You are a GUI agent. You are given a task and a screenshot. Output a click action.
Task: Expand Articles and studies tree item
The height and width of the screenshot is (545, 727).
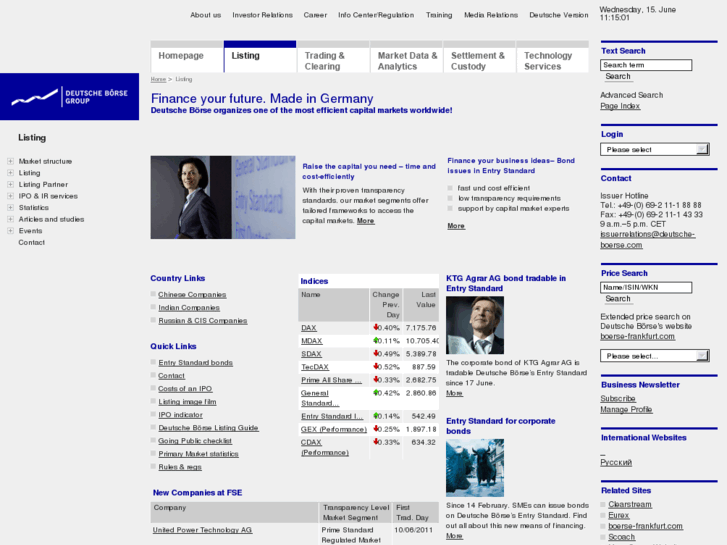click(x=10, y=219)
